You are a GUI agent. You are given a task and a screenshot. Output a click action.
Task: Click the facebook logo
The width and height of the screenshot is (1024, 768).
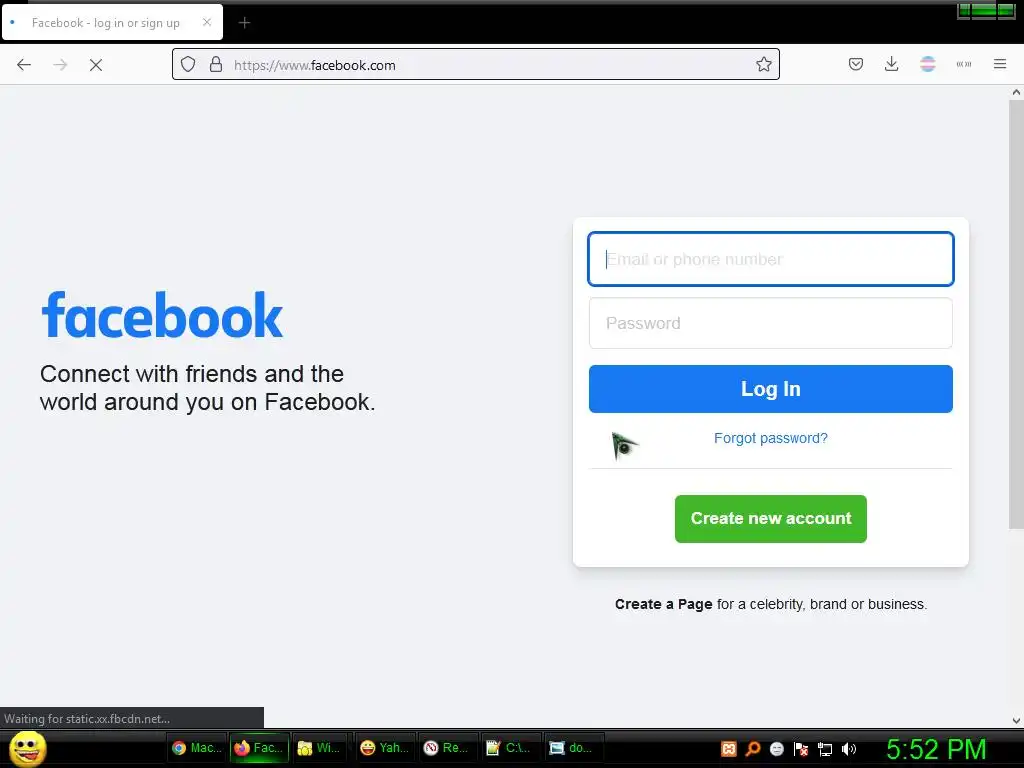point(162,315)
